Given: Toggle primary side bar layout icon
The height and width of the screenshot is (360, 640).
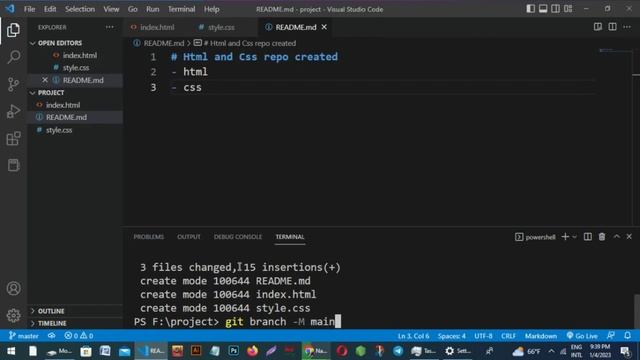Looking at the screenshot, I should click(x=530, y=9).
